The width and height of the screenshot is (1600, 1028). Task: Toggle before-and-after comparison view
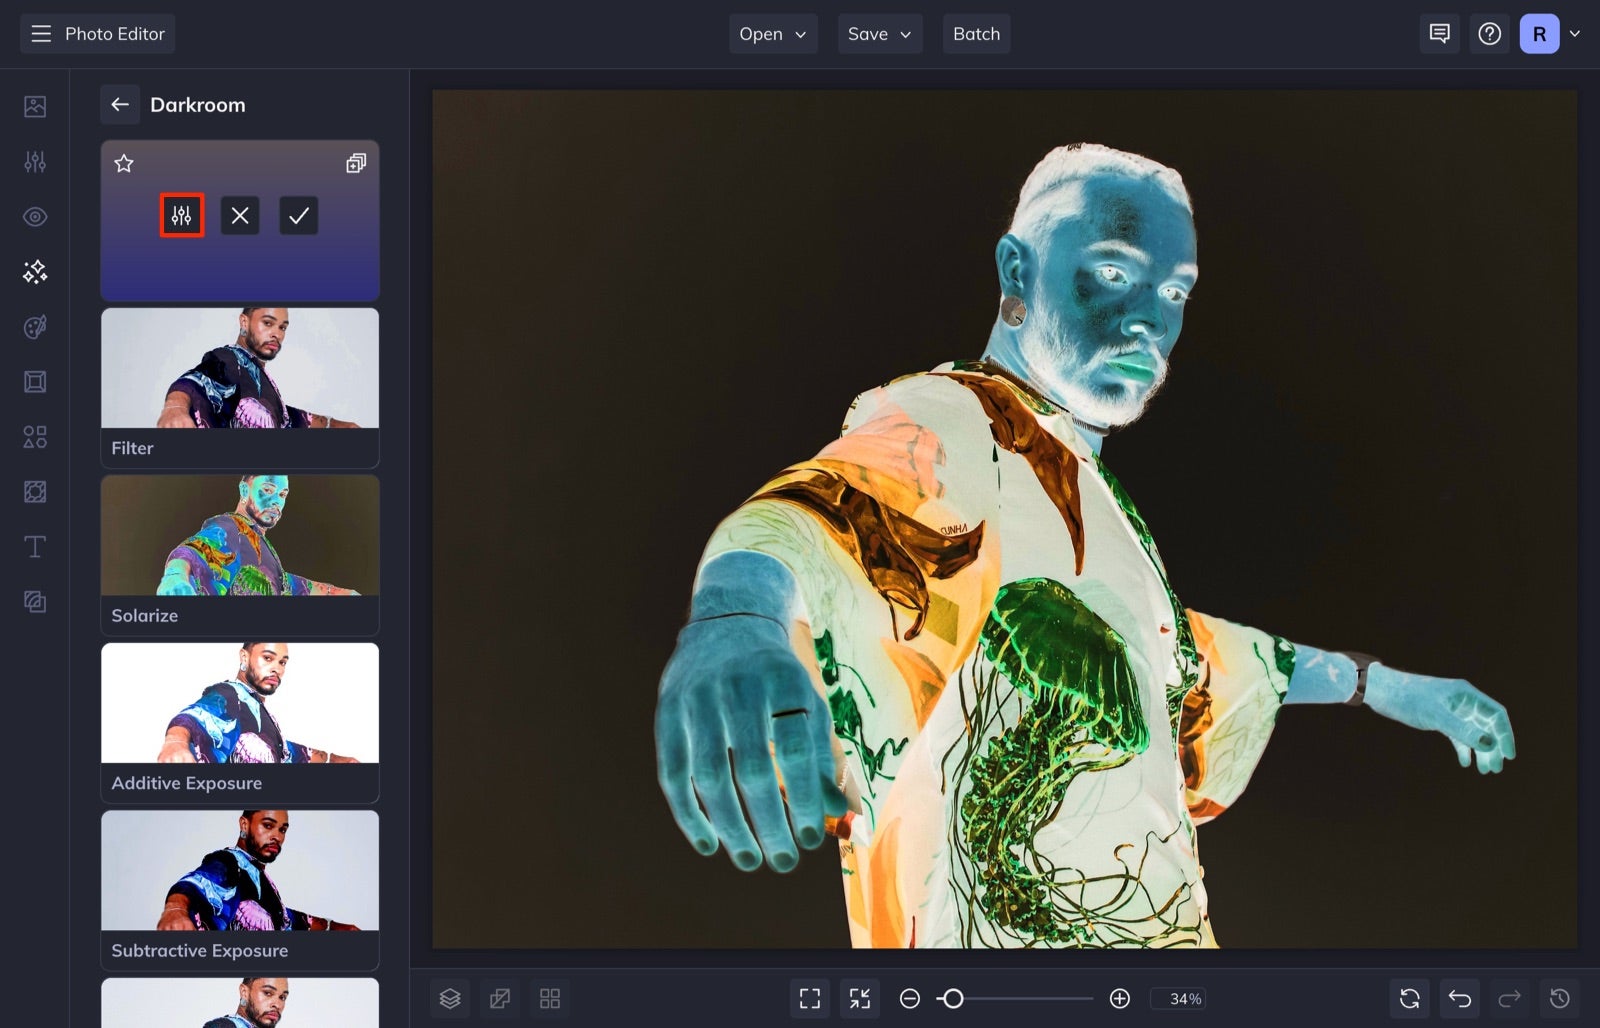499,998
